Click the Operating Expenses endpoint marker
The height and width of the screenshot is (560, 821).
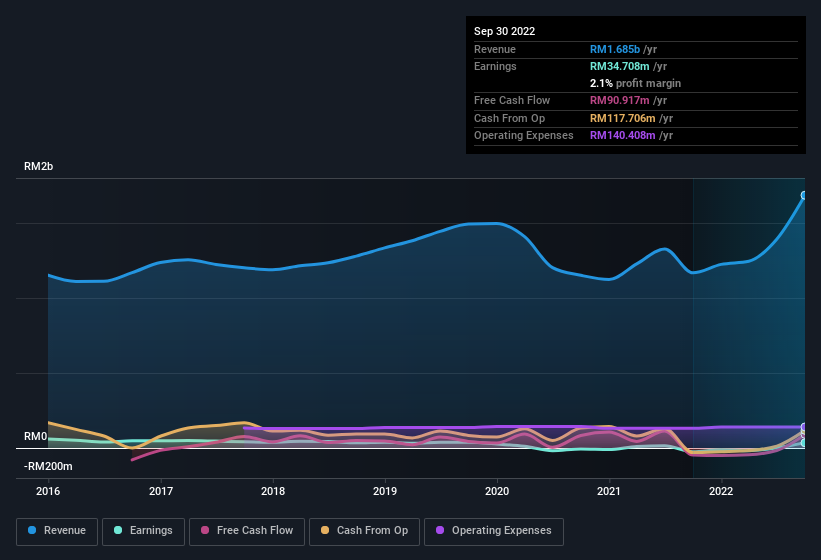804,427
